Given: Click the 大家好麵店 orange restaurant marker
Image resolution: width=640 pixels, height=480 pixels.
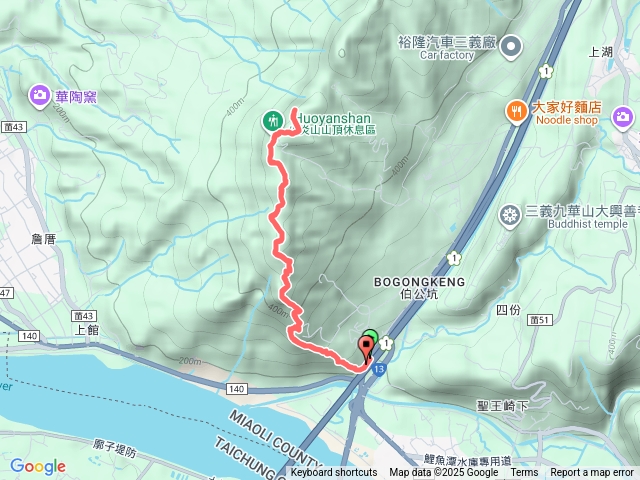Looking at the screenshot, I should pyautogui.click(x=516, y=112).
